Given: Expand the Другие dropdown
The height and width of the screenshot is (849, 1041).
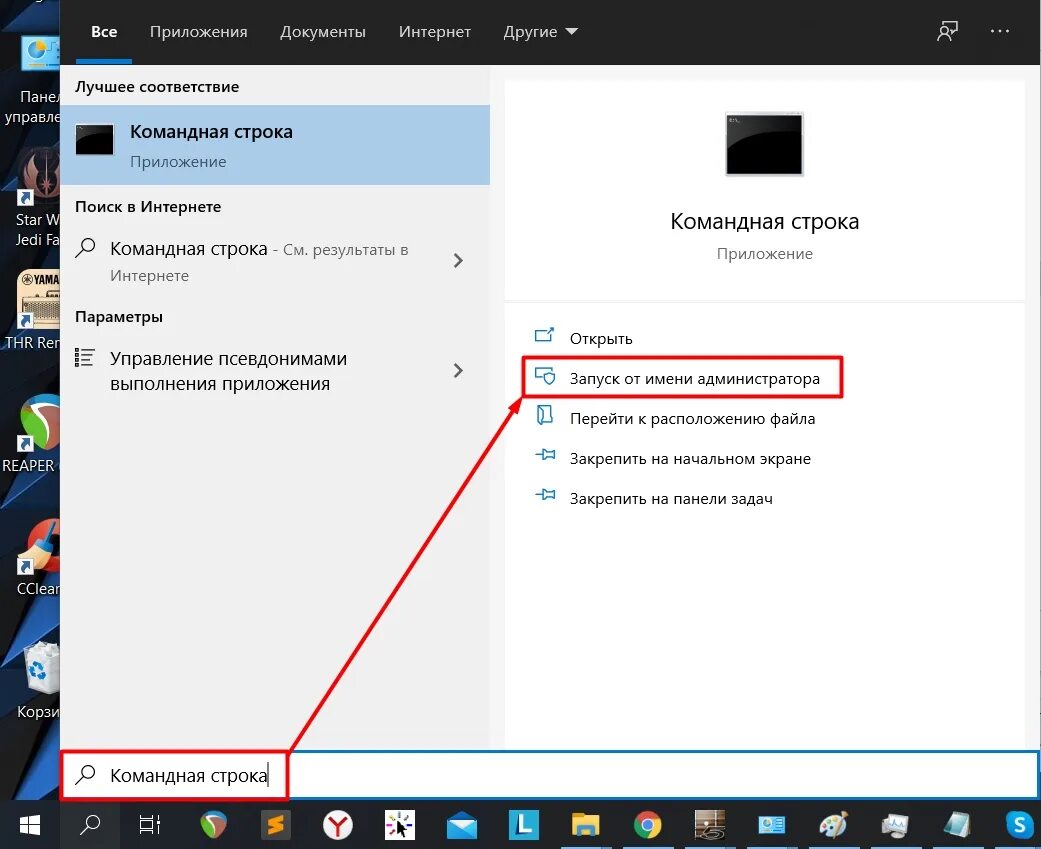Looking at the screenshot, I should pyautogui.click(x=540, y=32).
